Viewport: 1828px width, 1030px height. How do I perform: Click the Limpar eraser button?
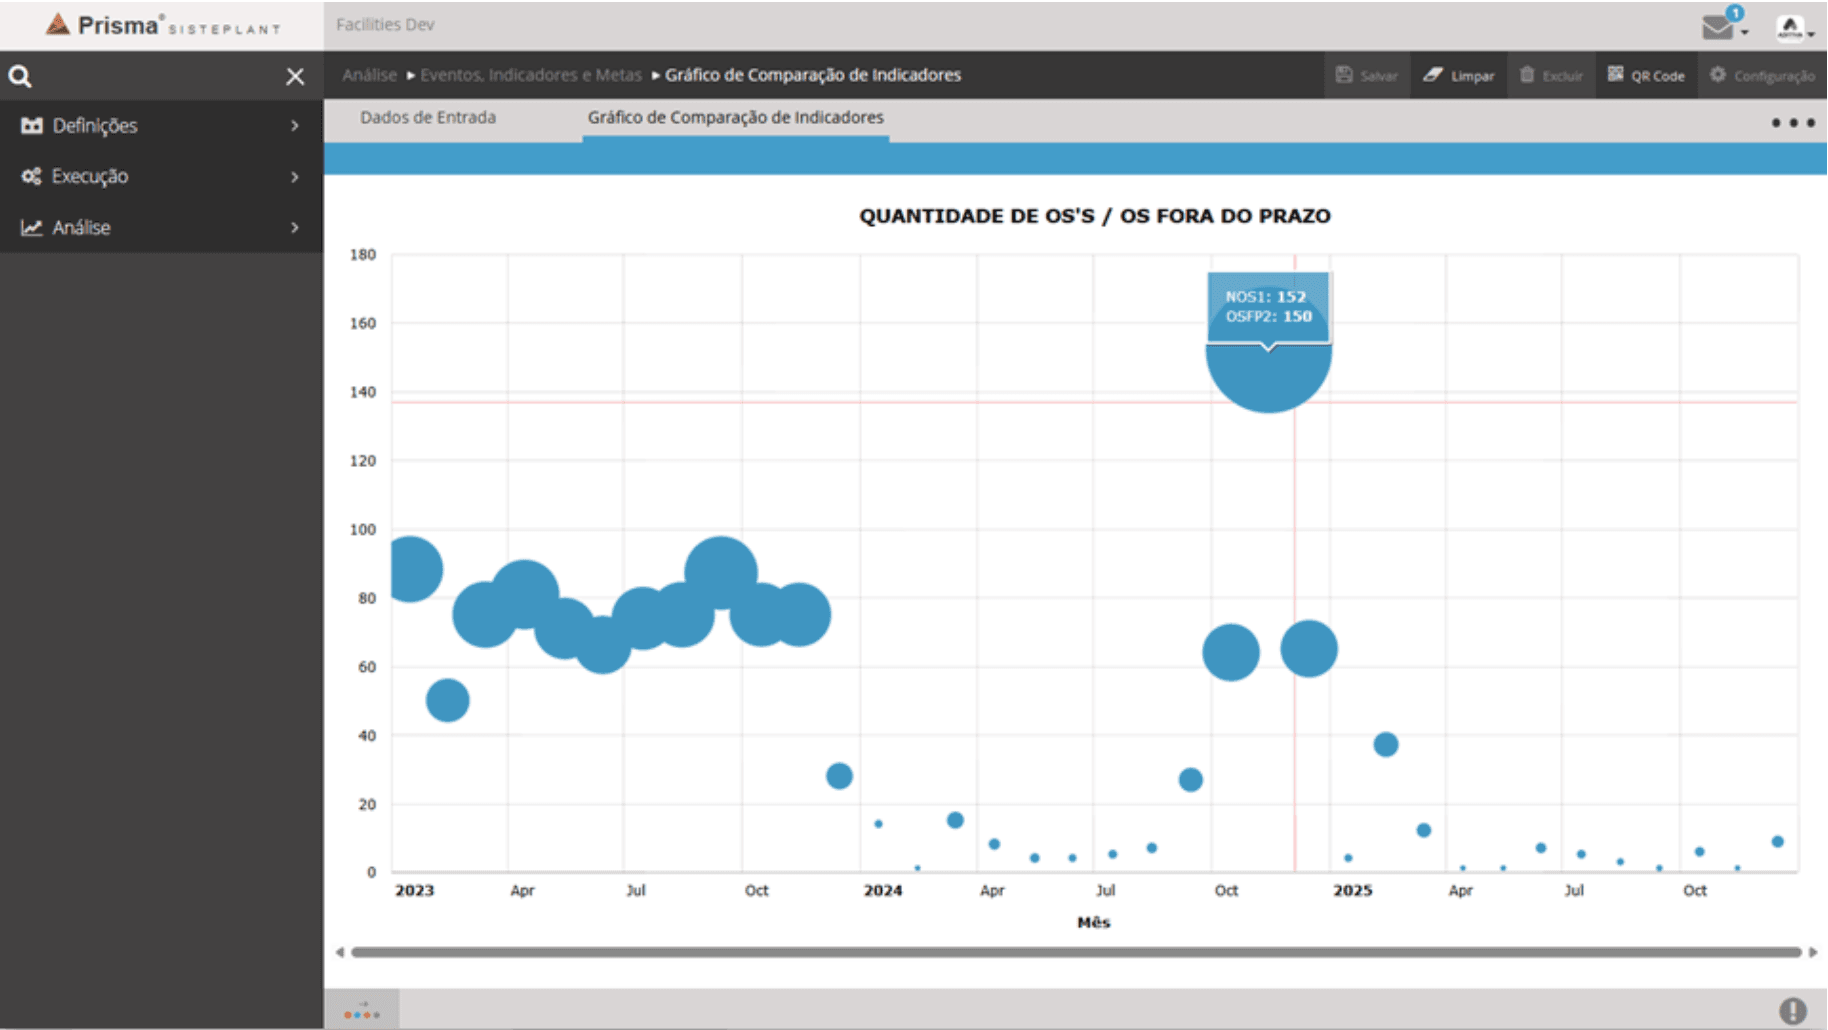click(1459, 75)
